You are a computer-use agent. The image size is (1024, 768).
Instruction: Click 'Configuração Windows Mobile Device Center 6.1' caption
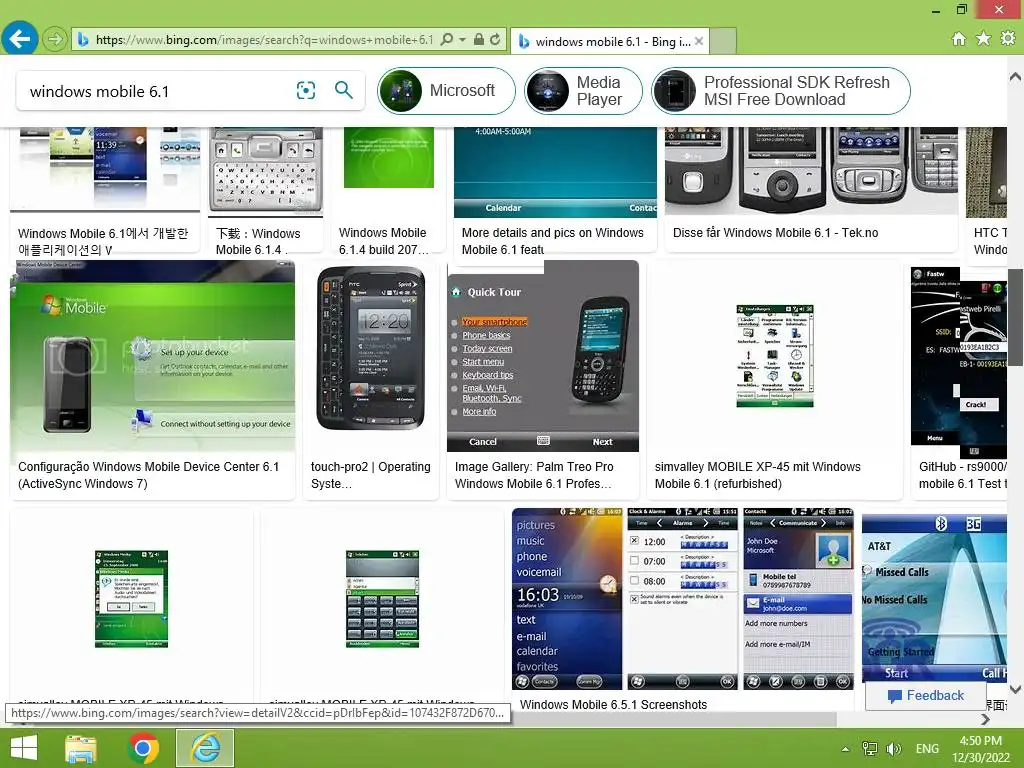coord(148,475)
